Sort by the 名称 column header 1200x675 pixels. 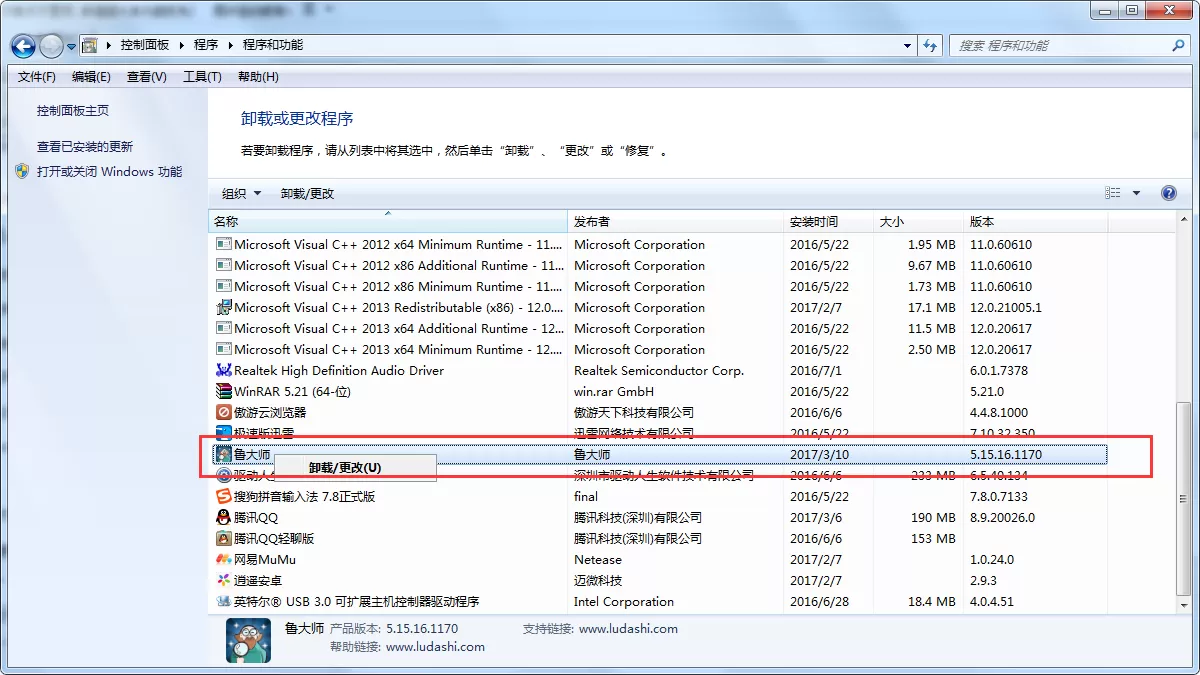(x=388, y=222)
